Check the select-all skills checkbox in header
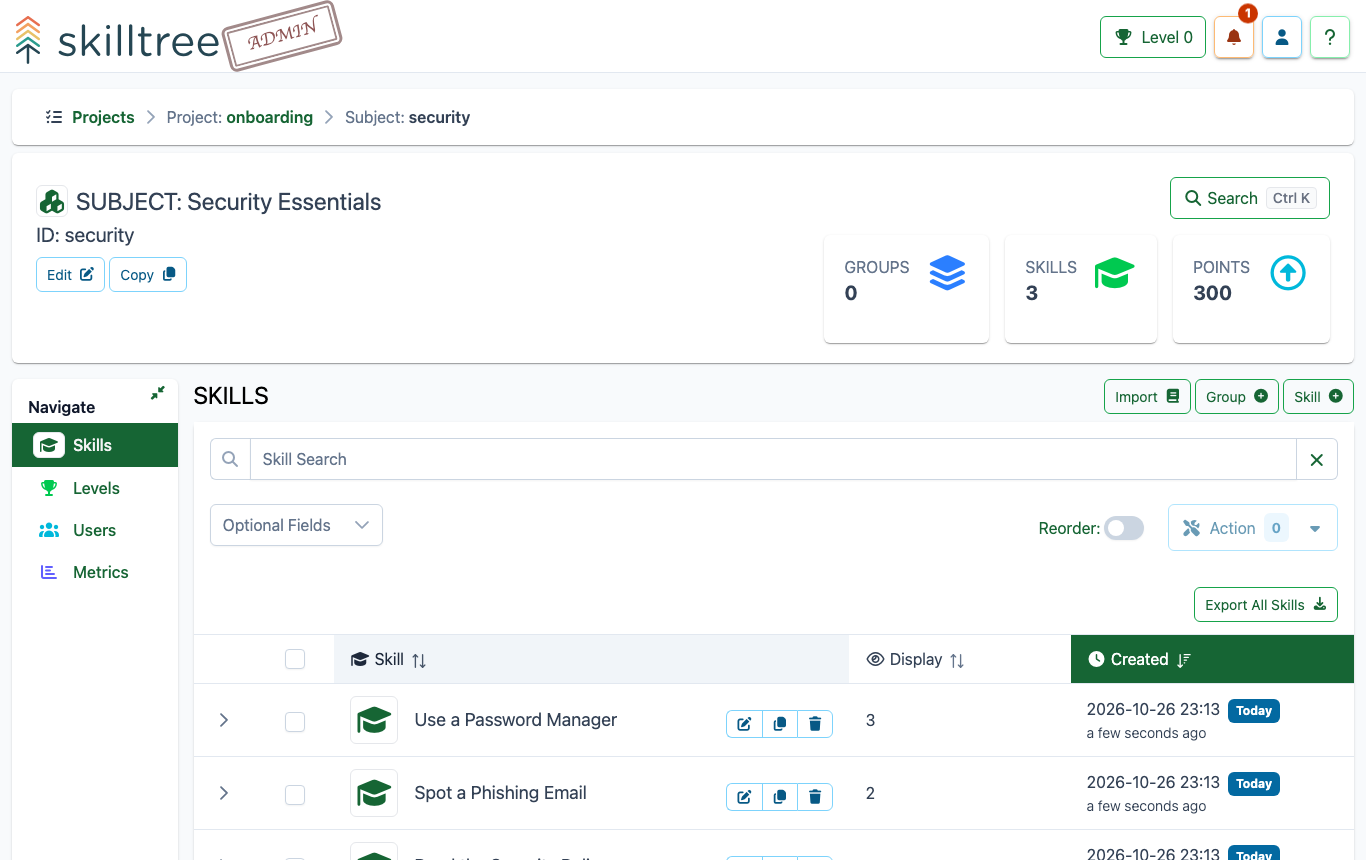The width and height of the screenshot is (1366, 860). tap(295, 659)
